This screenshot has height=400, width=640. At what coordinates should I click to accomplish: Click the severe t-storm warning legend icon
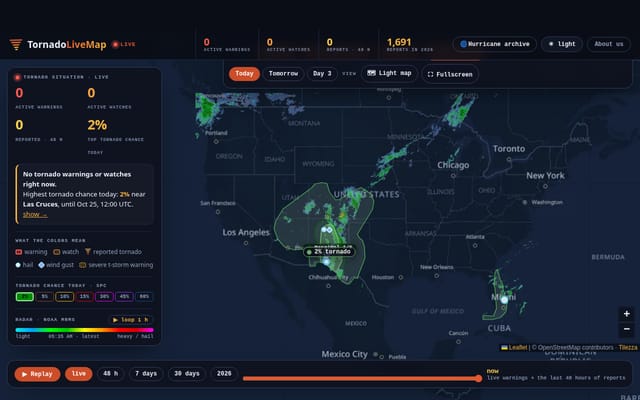(82, 265)
